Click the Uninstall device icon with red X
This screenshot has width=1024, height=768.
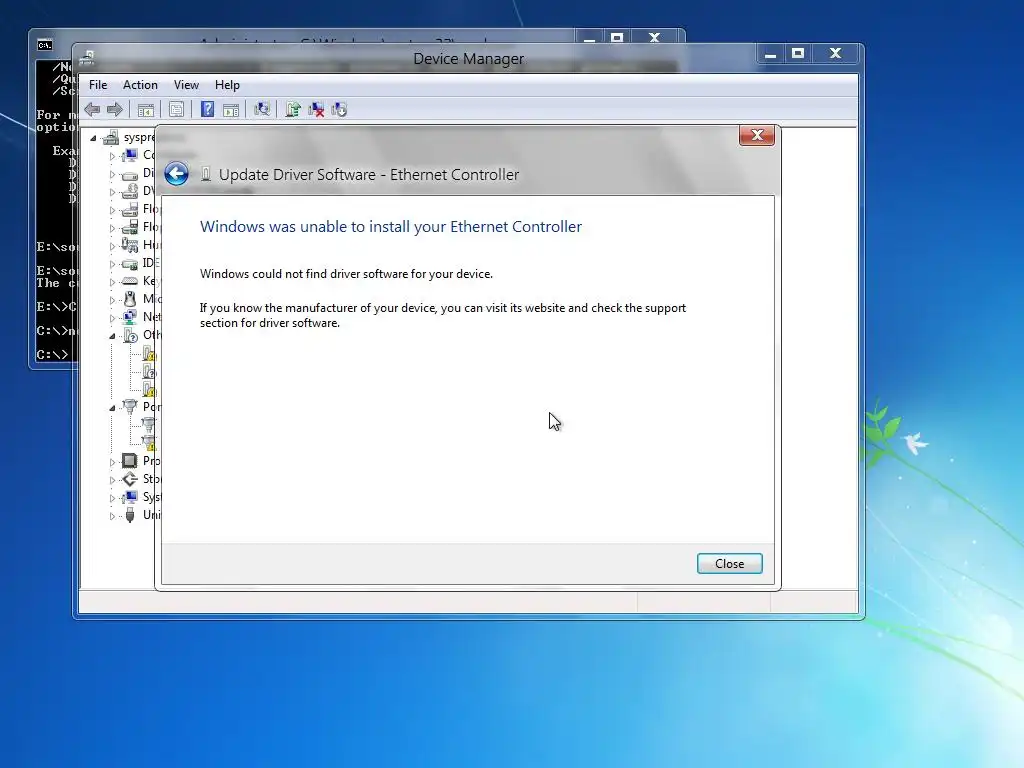[x=316, y=110]
